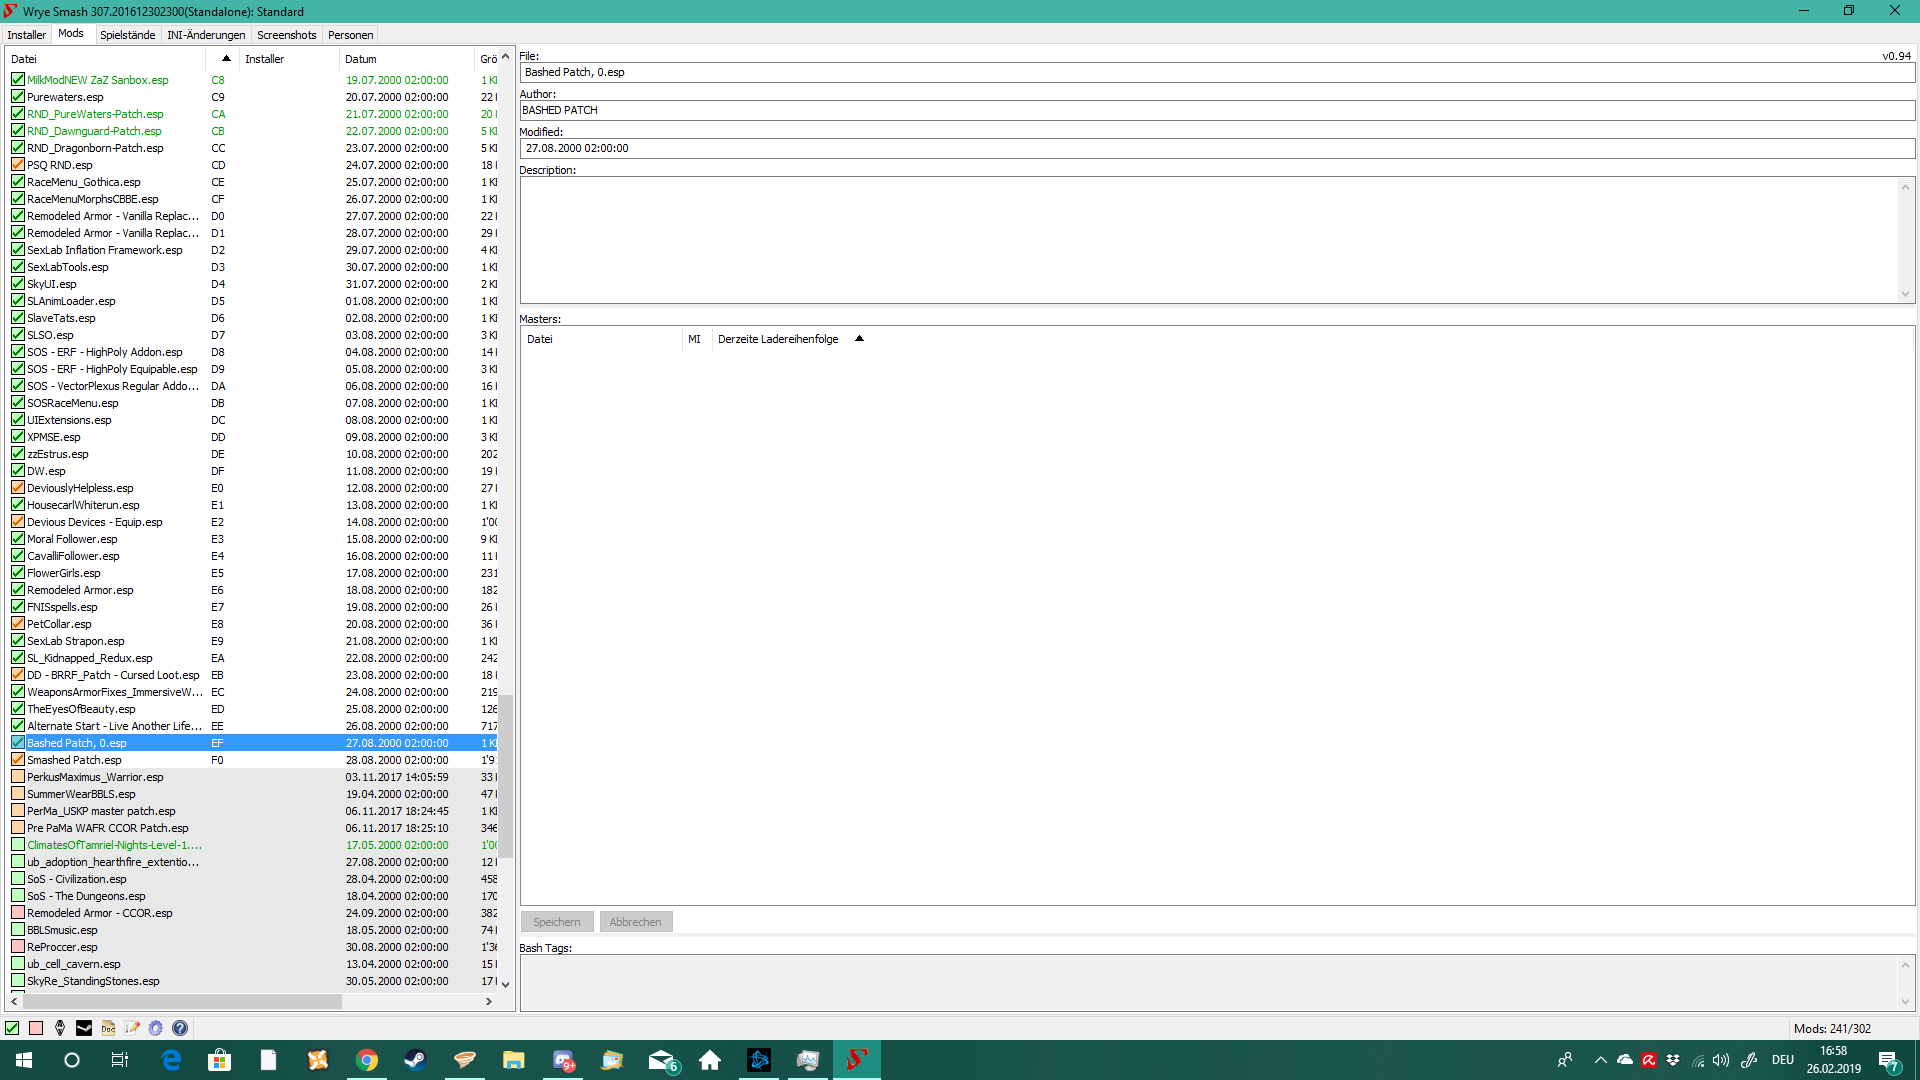The image size is (1920, 1080).
Task: Switch to the Installer tab
Action: click(x=27, y=35)
